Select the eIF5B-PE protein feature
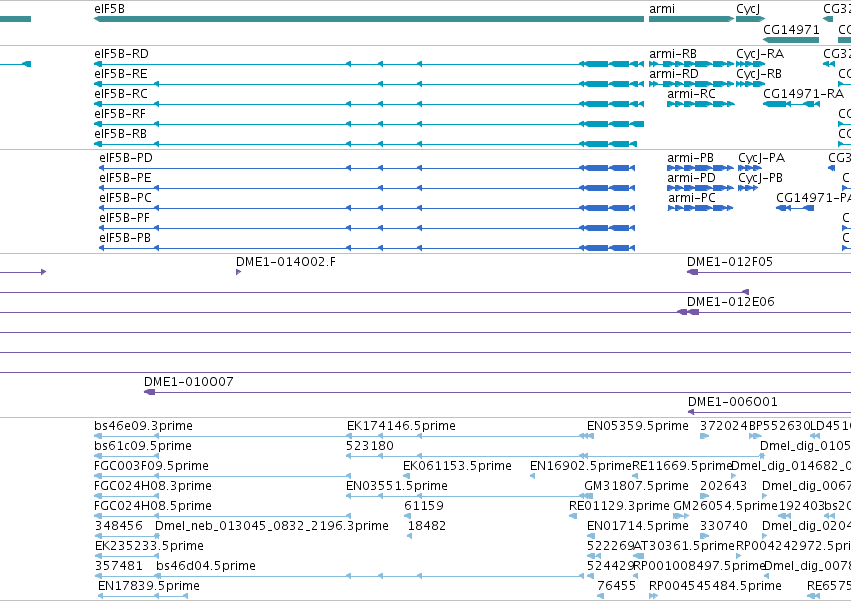 click(x=367, y=188)
